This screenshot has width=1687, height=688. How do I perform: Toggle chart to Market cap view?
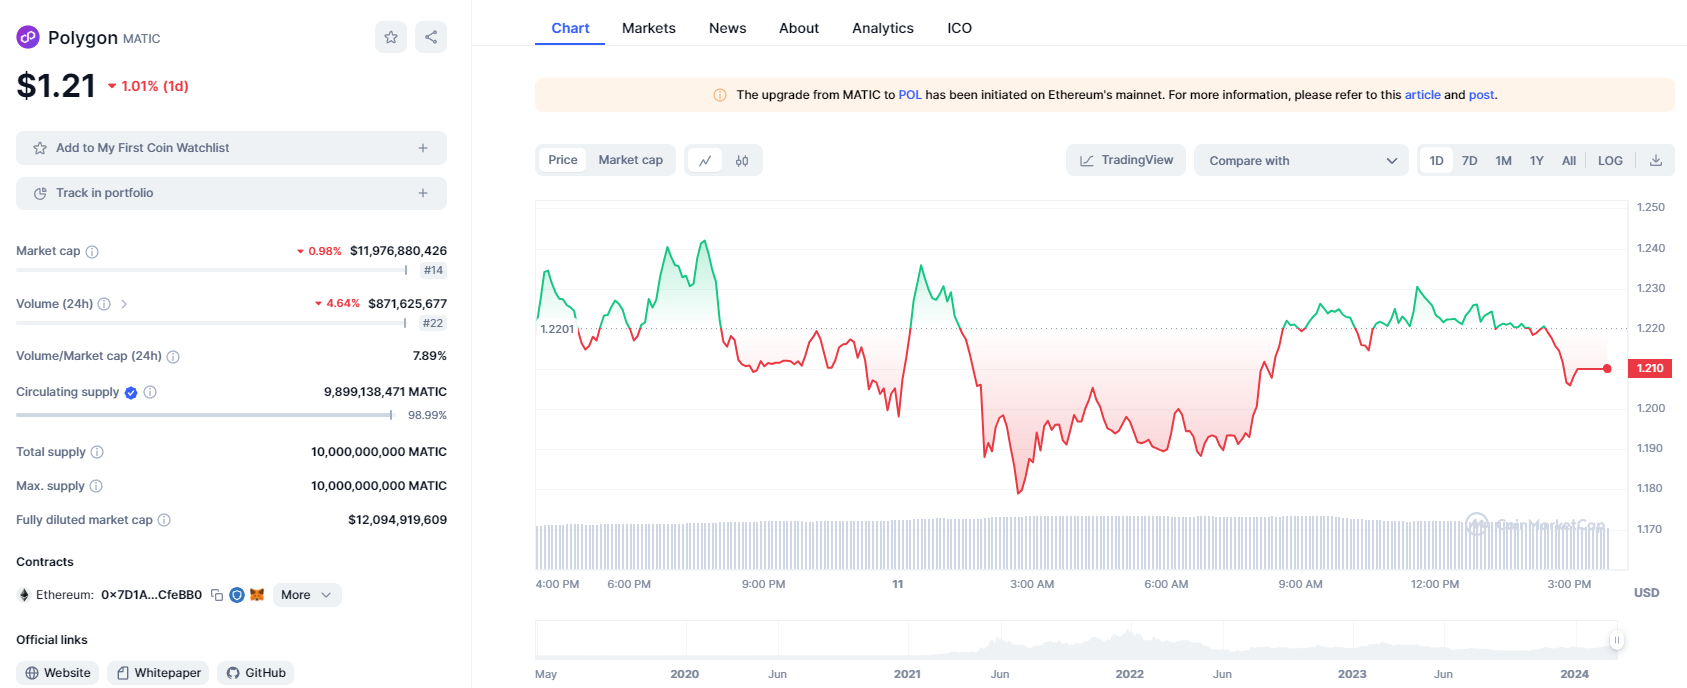(630, 160)
